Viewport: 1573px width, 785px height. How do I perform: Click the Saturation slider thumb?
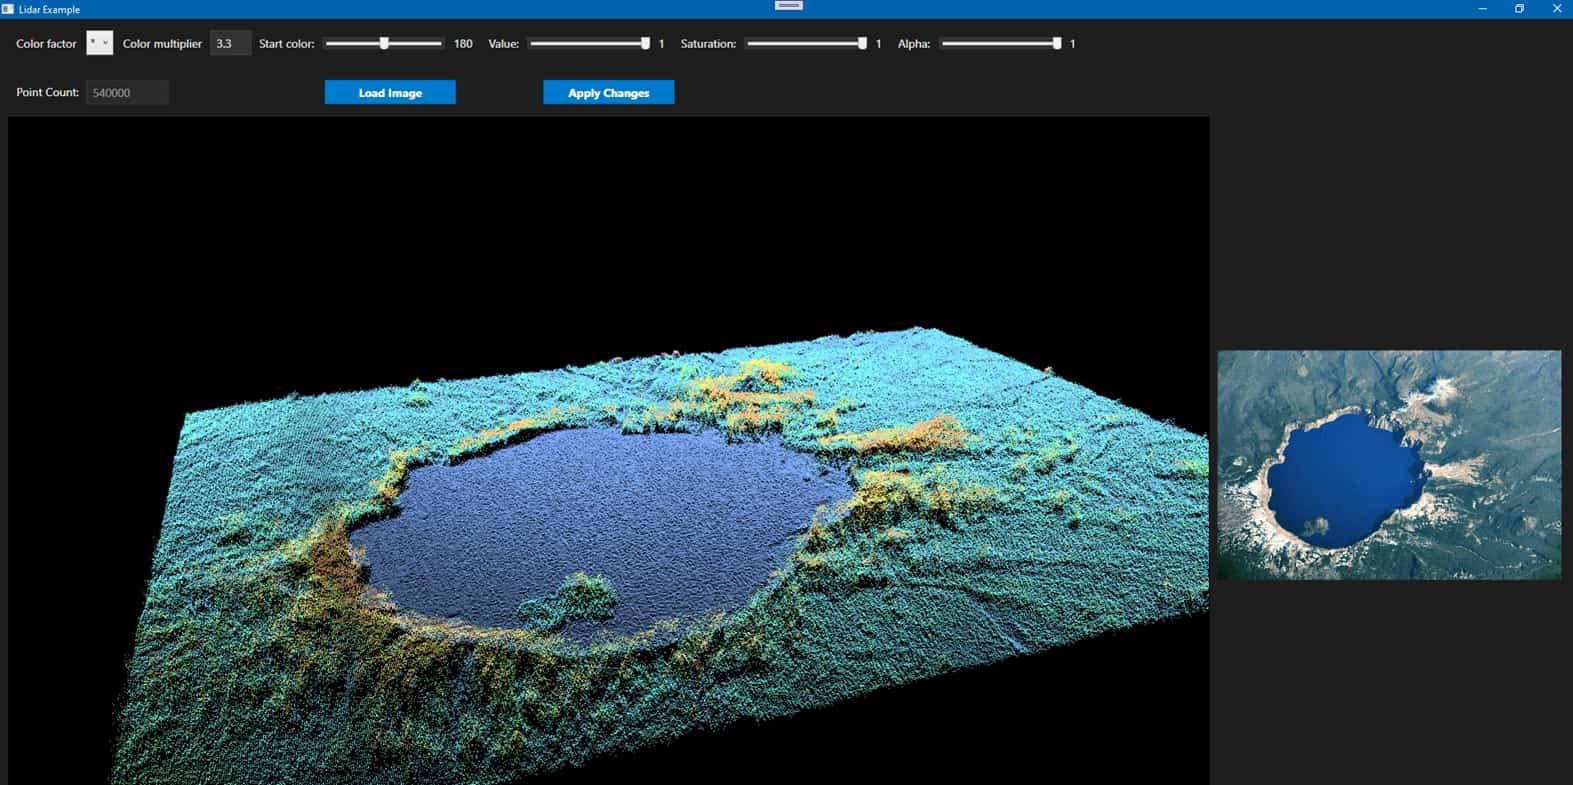click(x=862, y=43)
